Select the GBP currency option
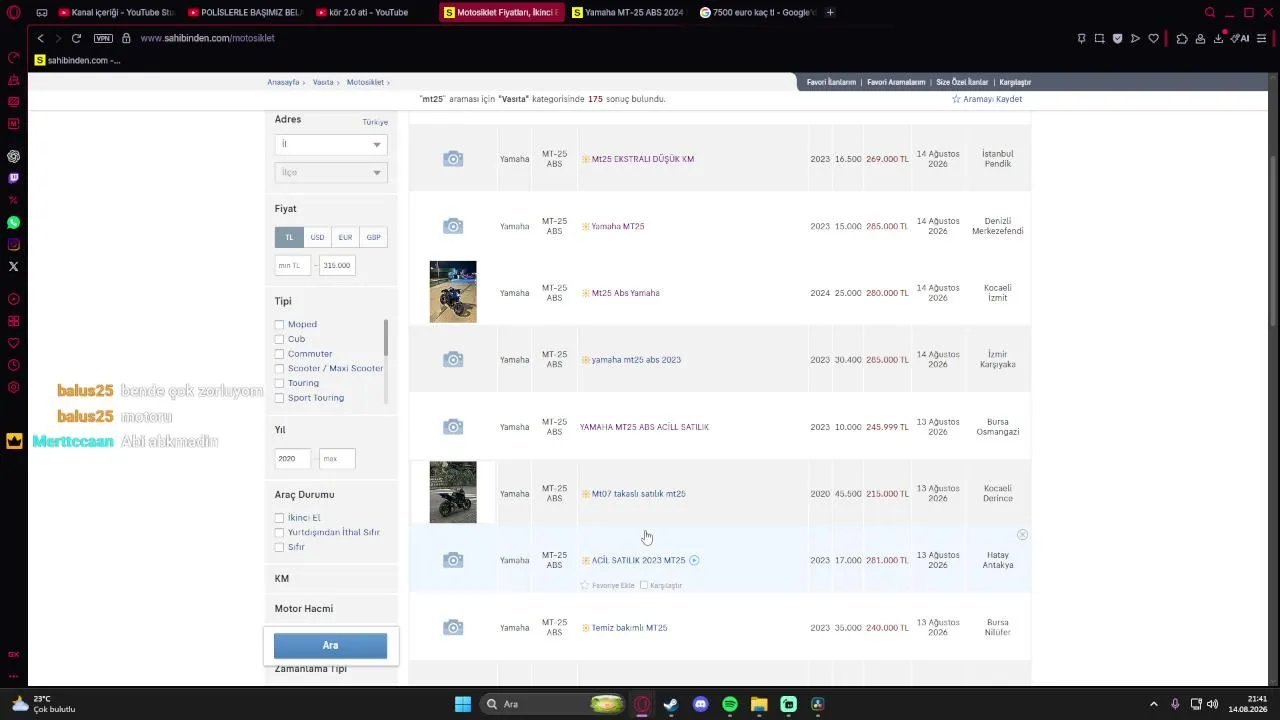Screen dimensions: 1280x720 (373, 237)
